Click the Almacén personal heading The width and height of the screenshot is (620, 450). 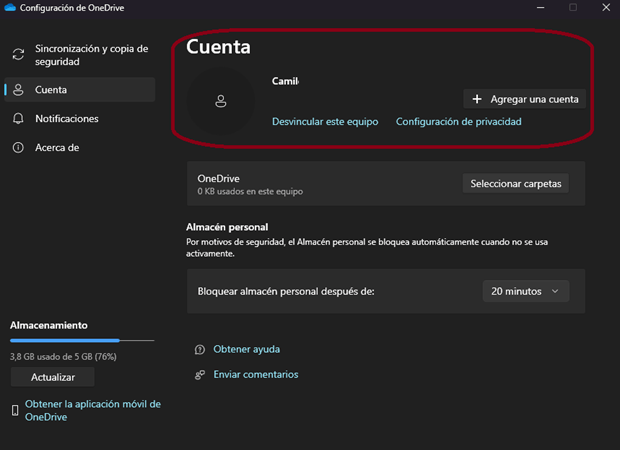pos(227,227)
